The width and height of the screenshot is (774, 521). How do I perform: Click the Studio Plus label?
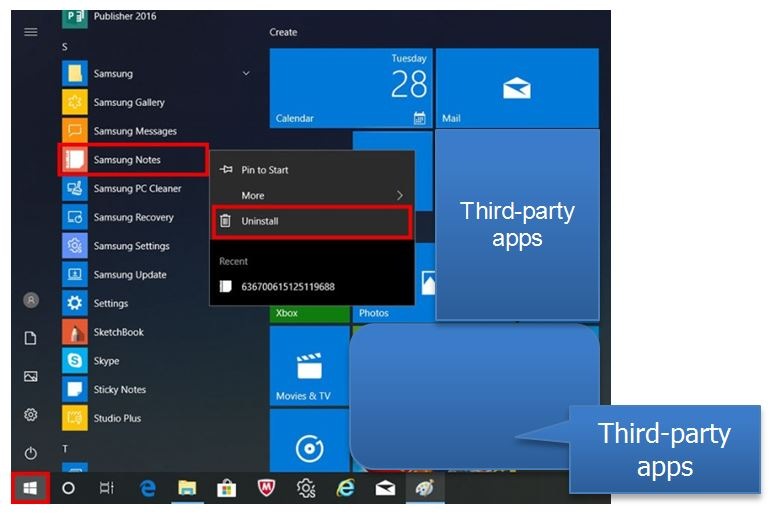pos(117,418)
